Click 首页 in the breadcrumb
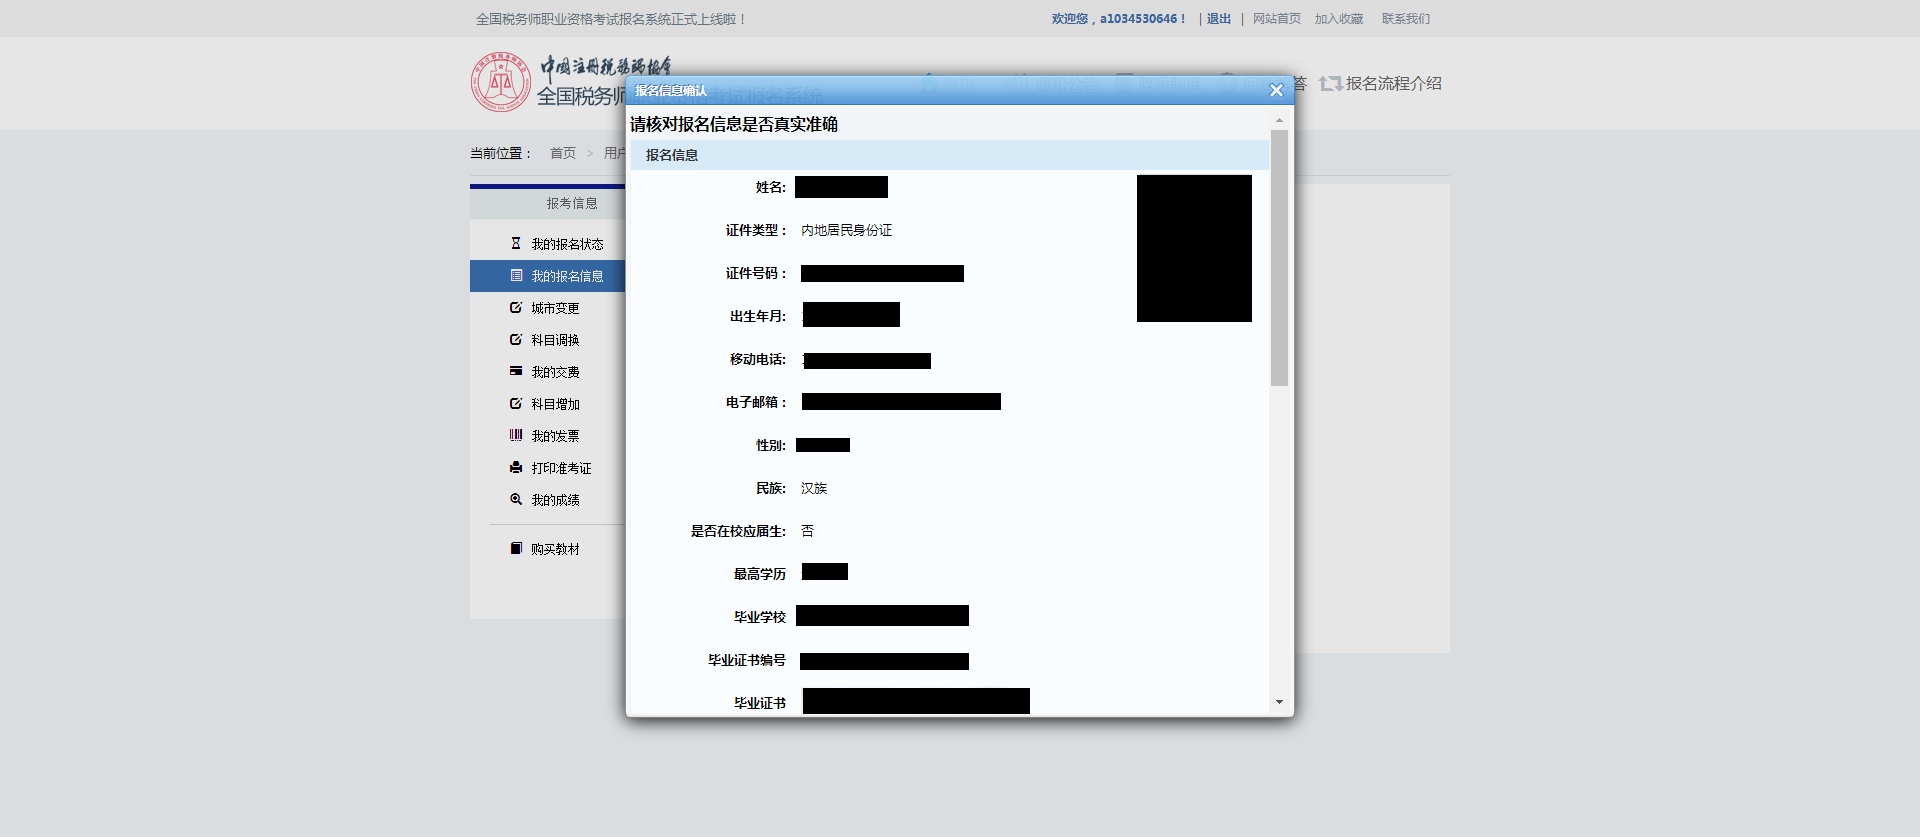The height and width of the screenshot is (837, 1920). tap(562, 153)
